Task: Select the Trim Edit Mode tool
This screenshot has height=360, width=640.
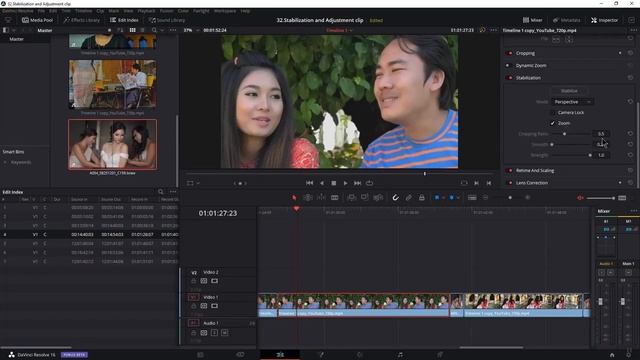Action: (308, 198)
